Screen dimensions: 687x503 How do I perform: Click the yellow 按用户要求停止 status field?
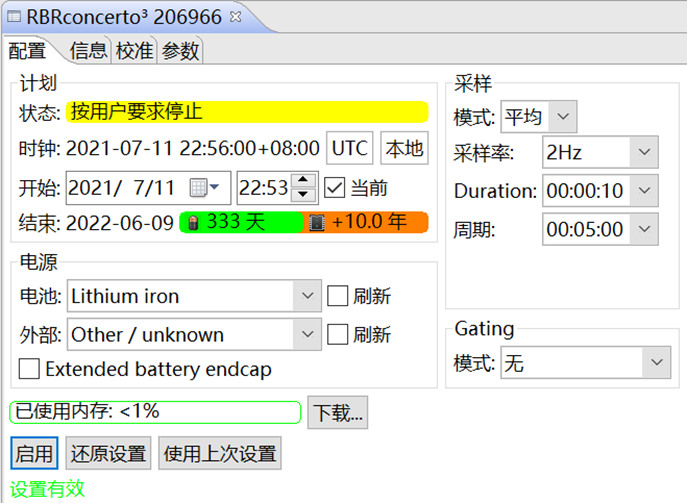click(247, 112)
